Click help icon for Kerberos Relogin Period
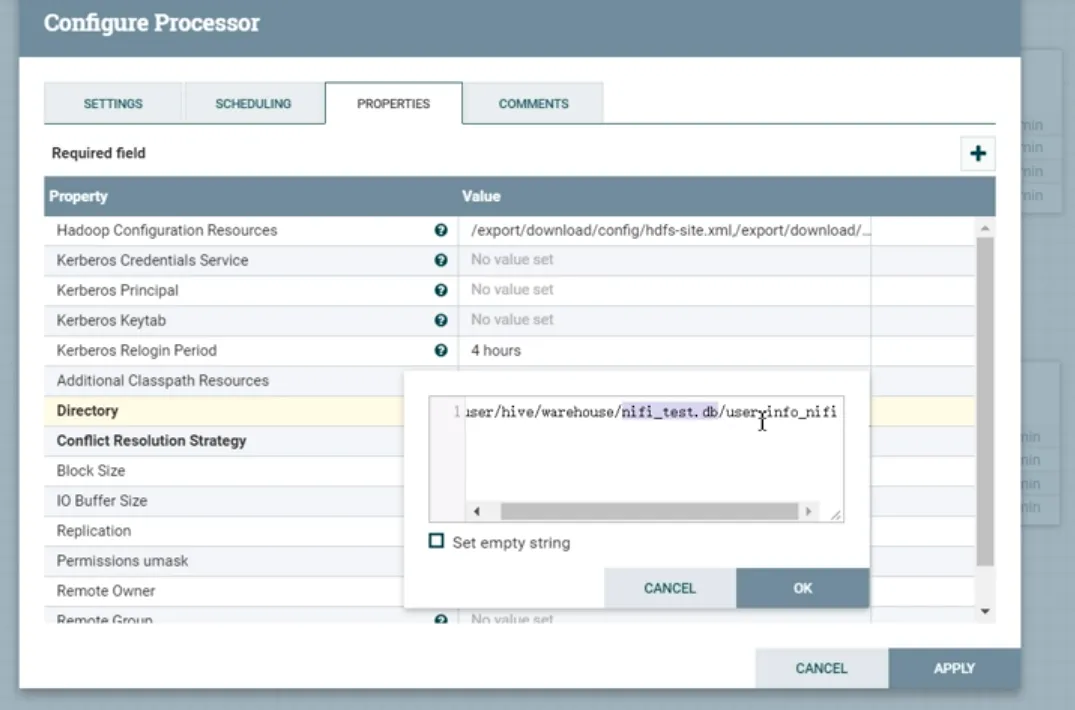 (441, 350)
